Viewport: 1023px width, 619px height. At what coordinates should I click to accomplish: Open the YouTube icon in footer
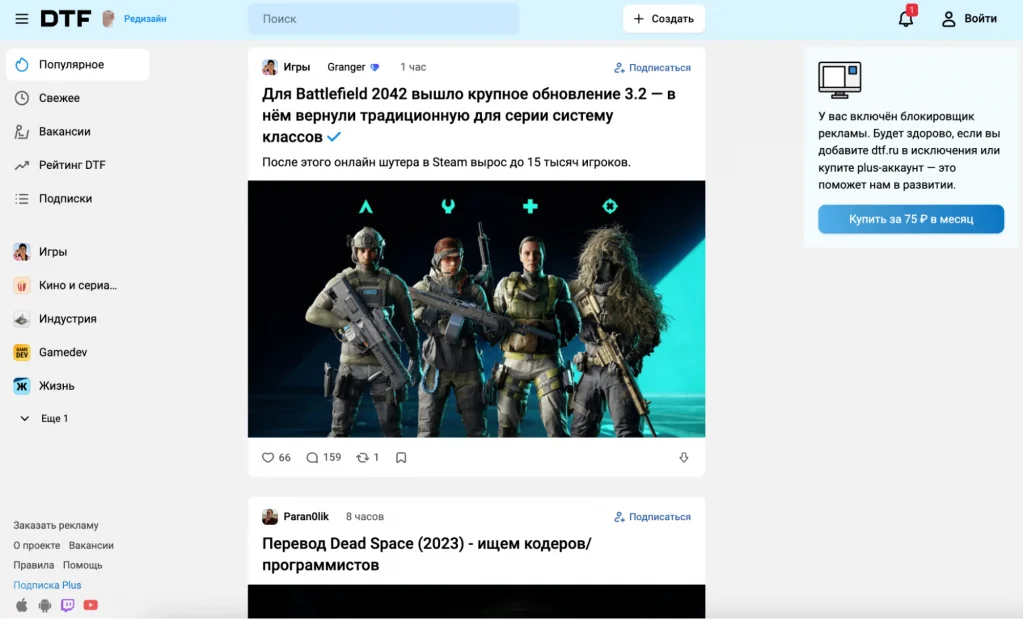tap(91, 605)
